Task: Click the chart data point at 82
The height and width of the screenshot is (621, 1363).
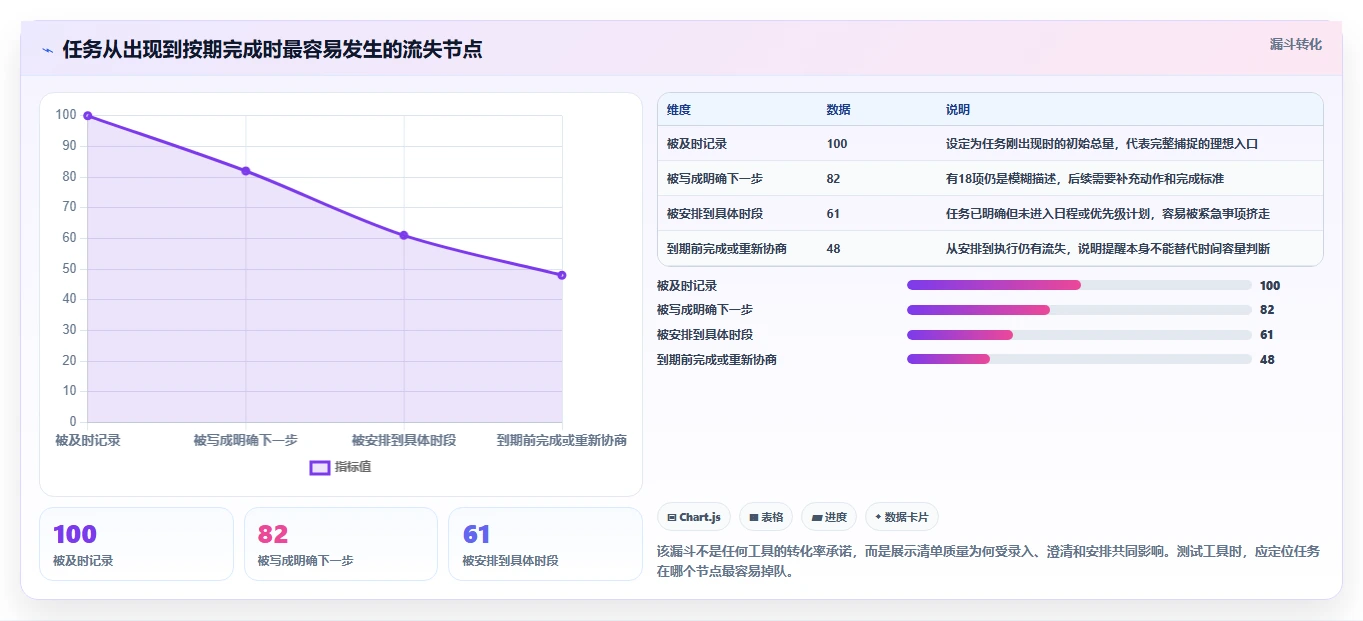Action: (x=246, y=171)
